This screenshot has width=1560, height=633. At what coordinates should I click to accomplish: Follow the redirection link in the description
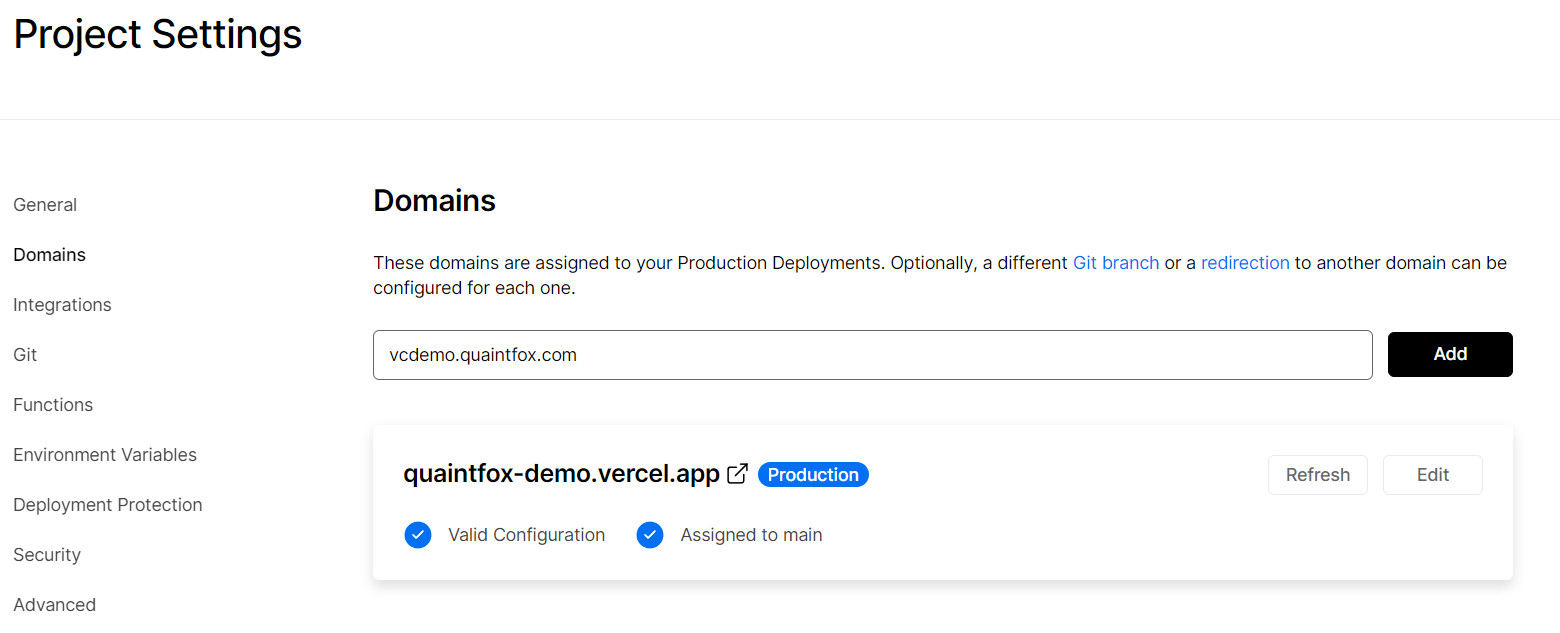[x=1245, y=263]
